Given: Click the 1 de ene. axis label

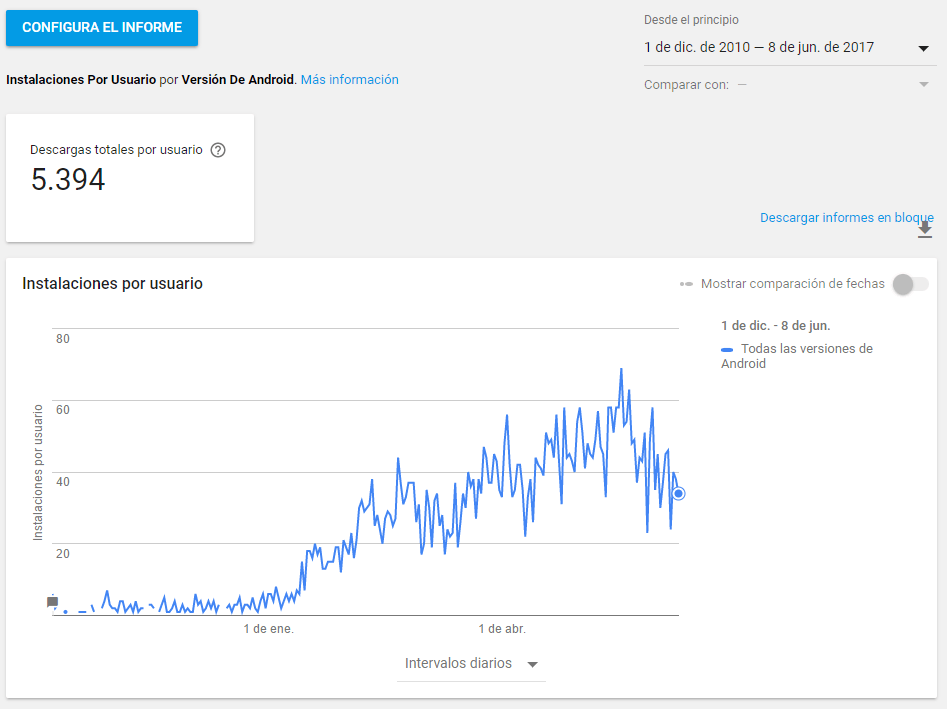Looking at the screenshot, I should click(269, 629).
